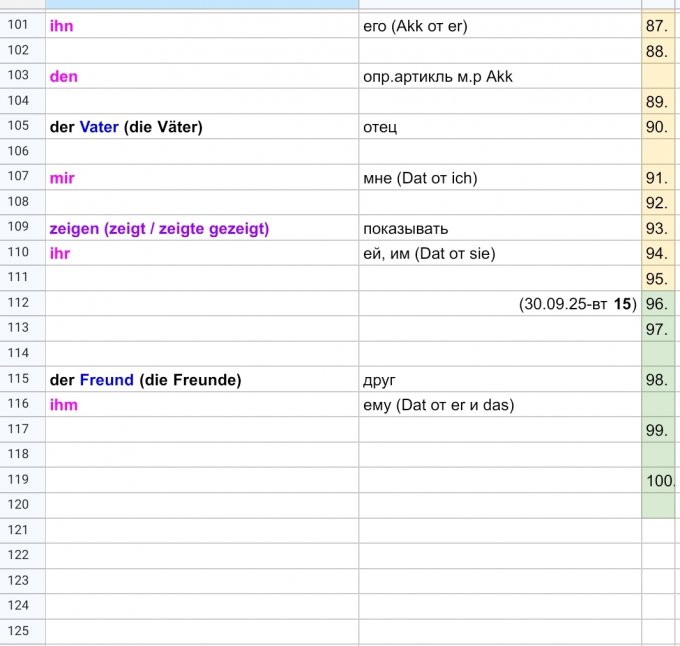Select row header 105

coord(18,127)
